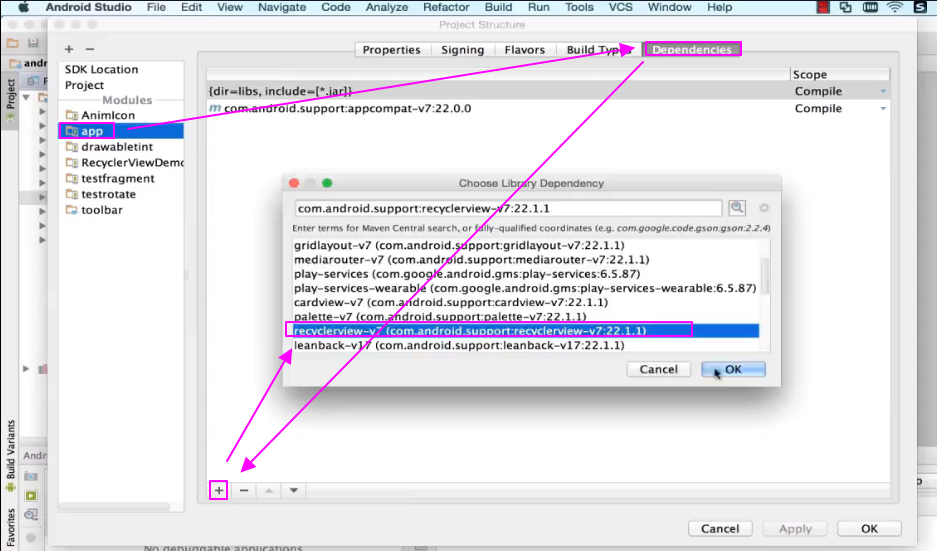Open the Refactor menu
The image size is (937, 551).
pyautogui.click(x=446, y=7)
